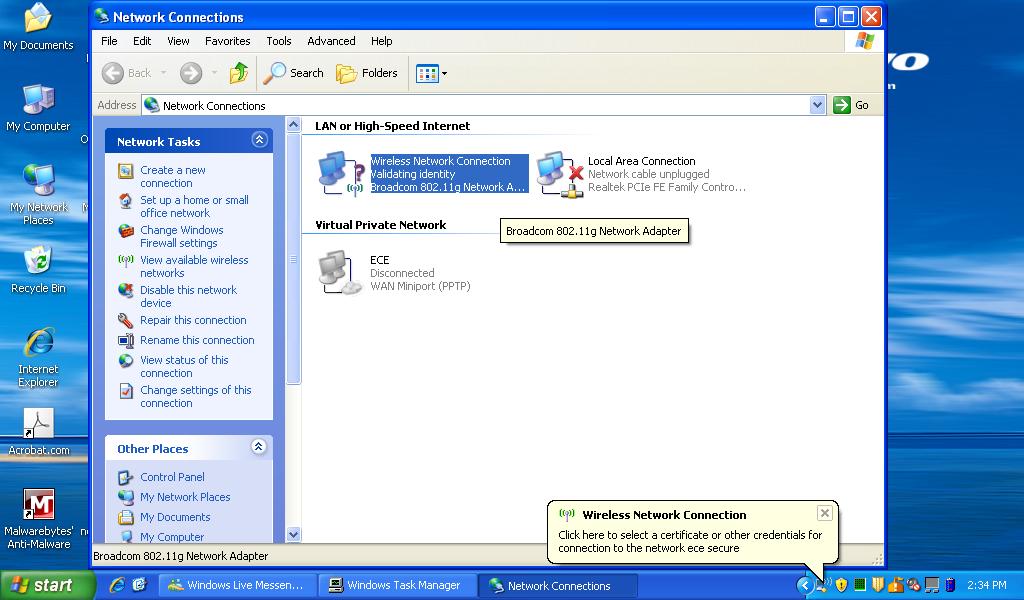The image size is (1024, 600).
Task: Expand the Address bar dropdown arrow
Action: coord(817,105)
